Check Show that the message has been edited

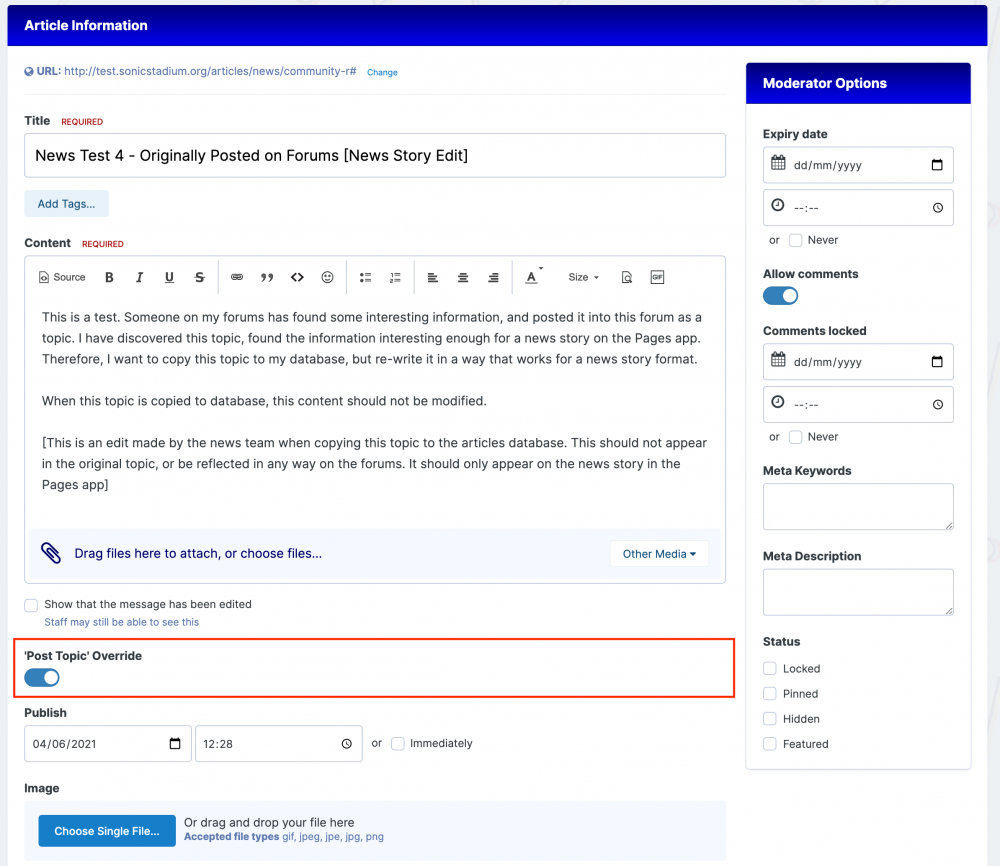pyautogui.click(x=31, y=605)
